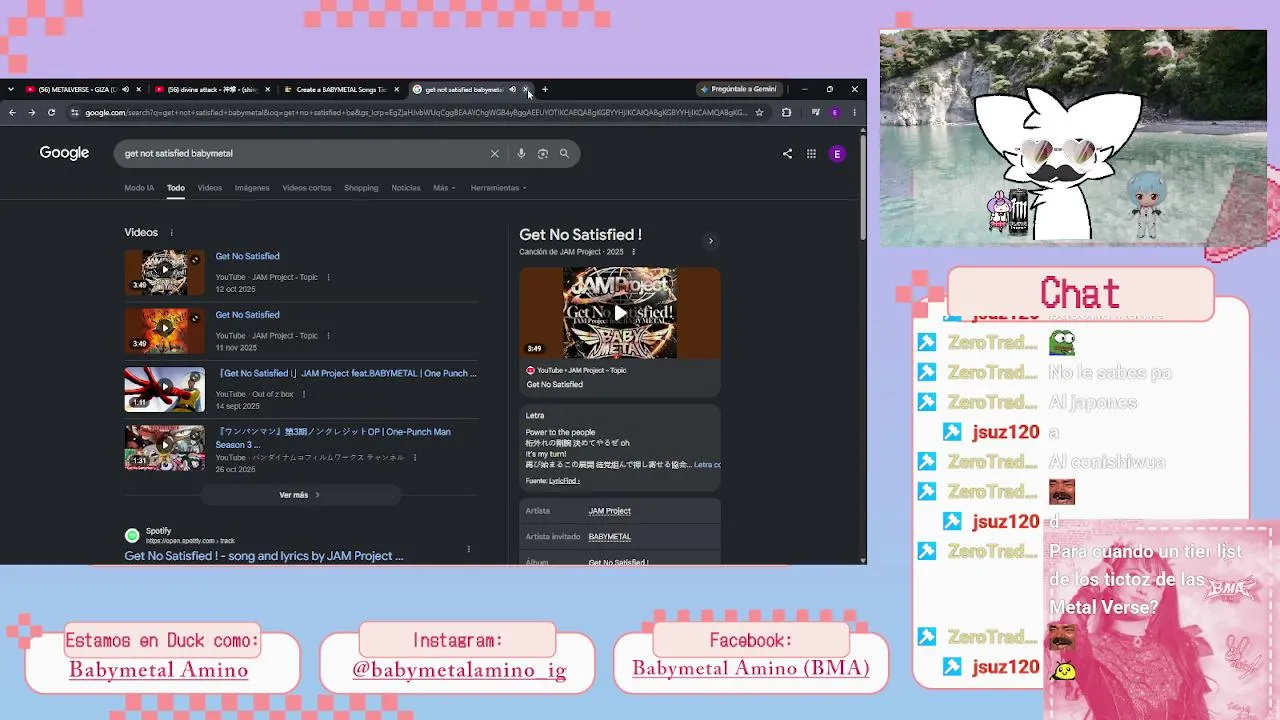The image size is (1280, 720).
Task: Click the browser address bar URL
Action: 416,113
